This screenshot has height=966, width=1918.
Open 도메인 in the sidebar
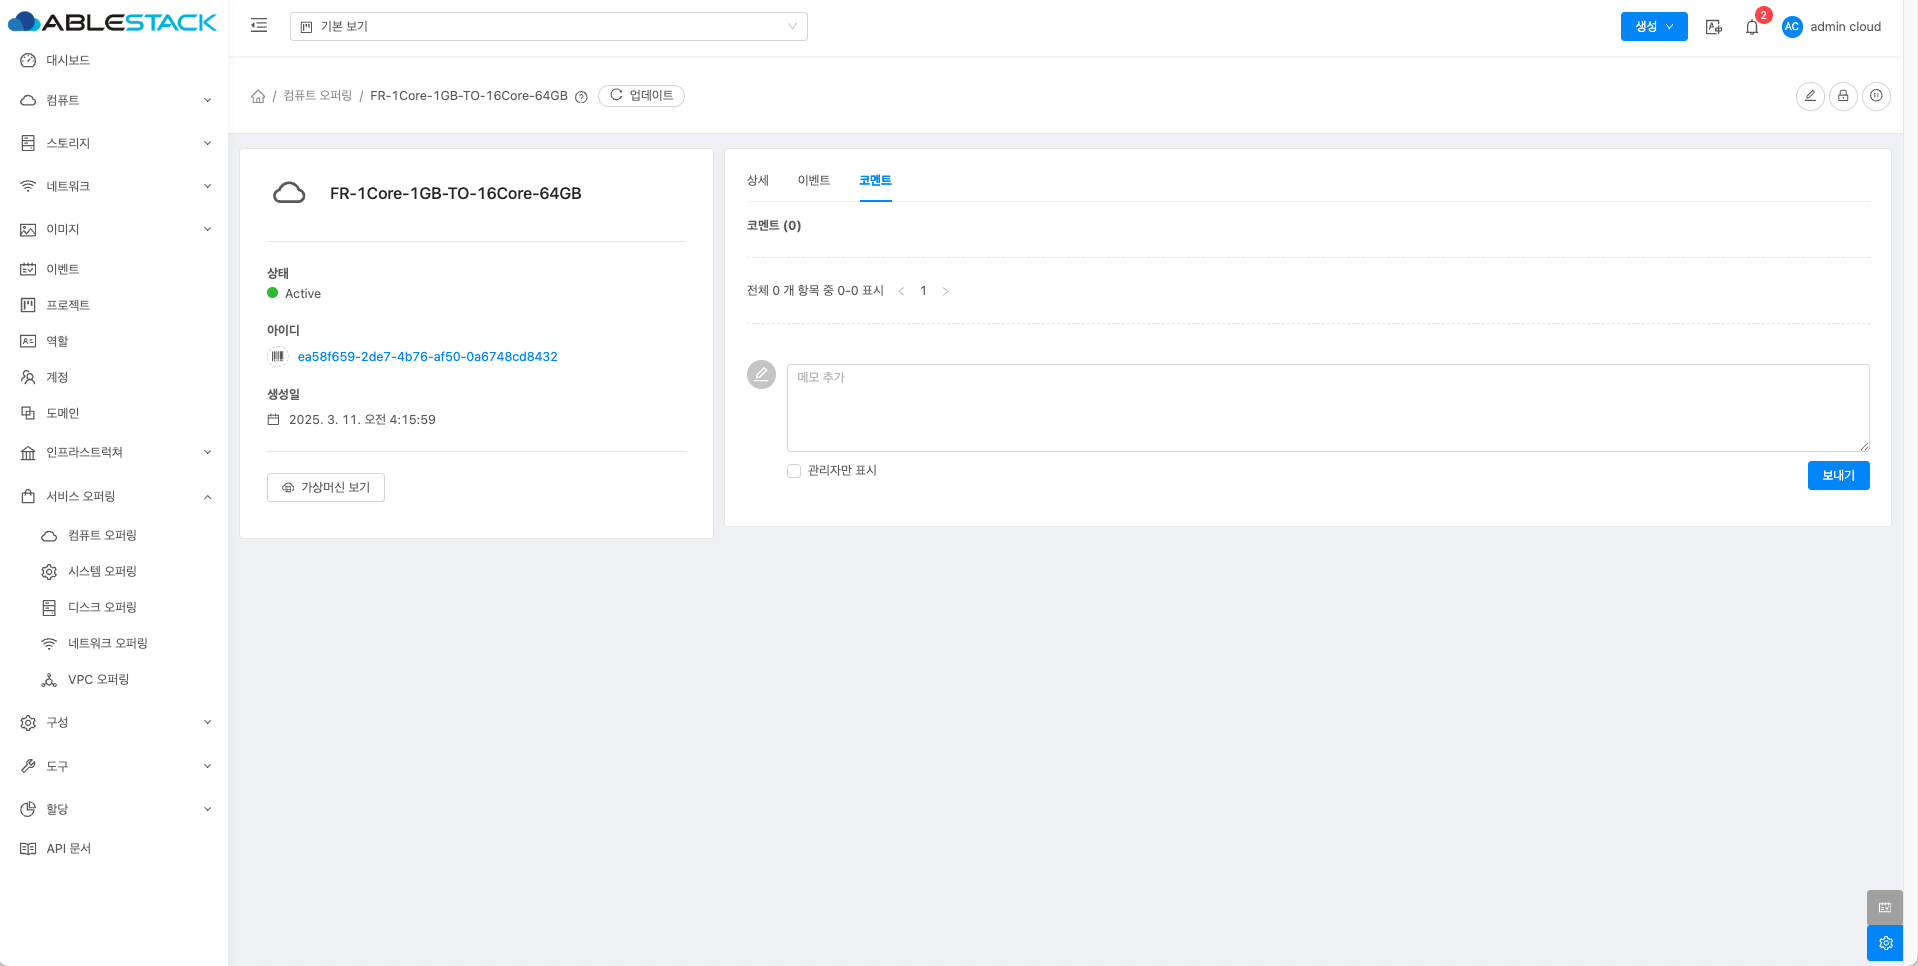coord(114,413)
